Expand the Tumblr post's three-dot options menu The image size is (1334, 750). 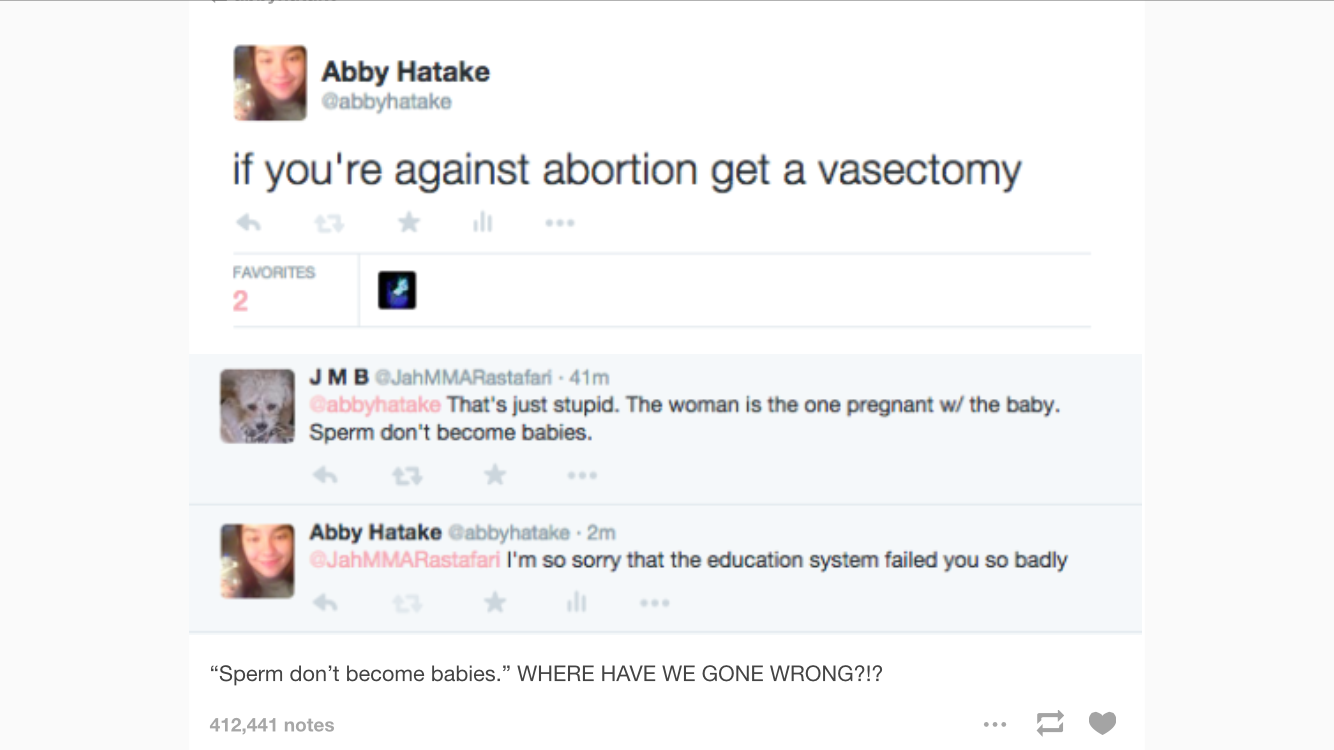995,723
